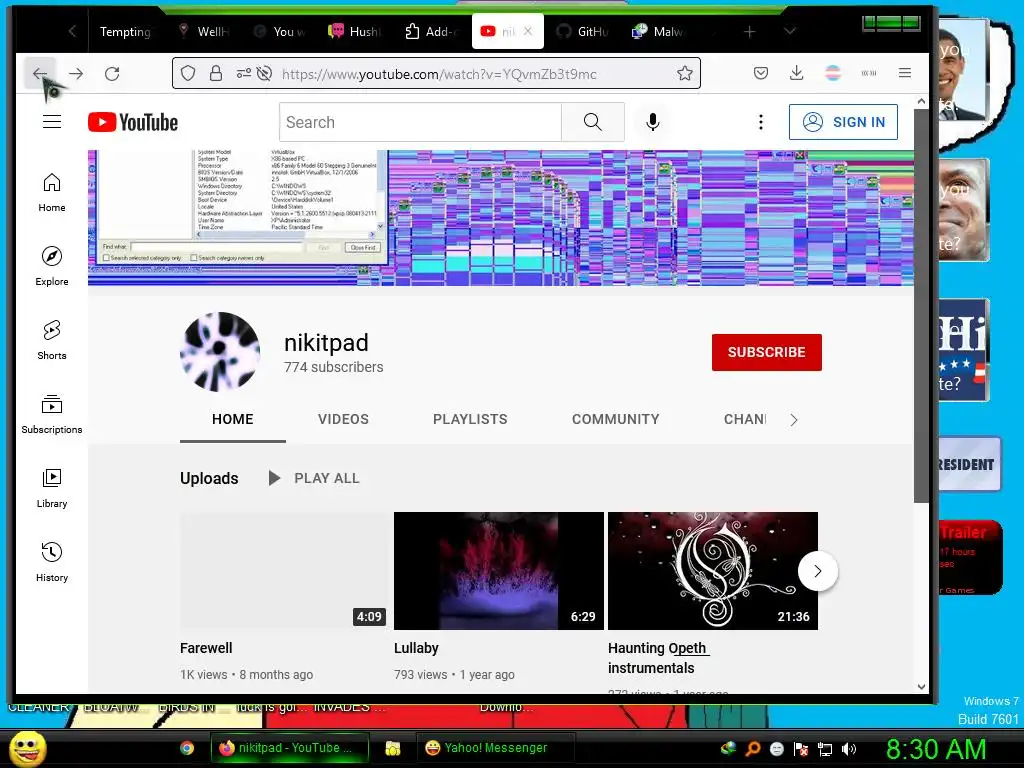
Task: Go back using the browser back arrow
Action: pos(40,73)
